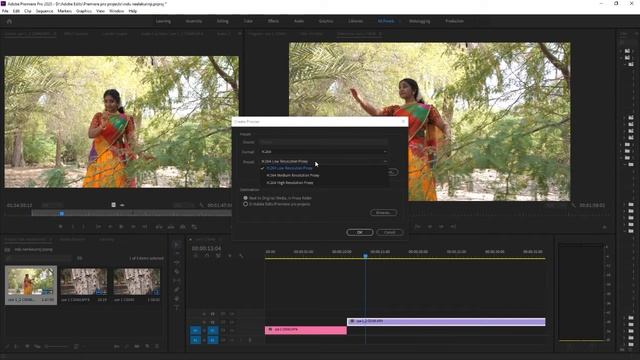Open Program monitor button editor plus icon
Screen dimensions: 640x360
click(604, 227)
